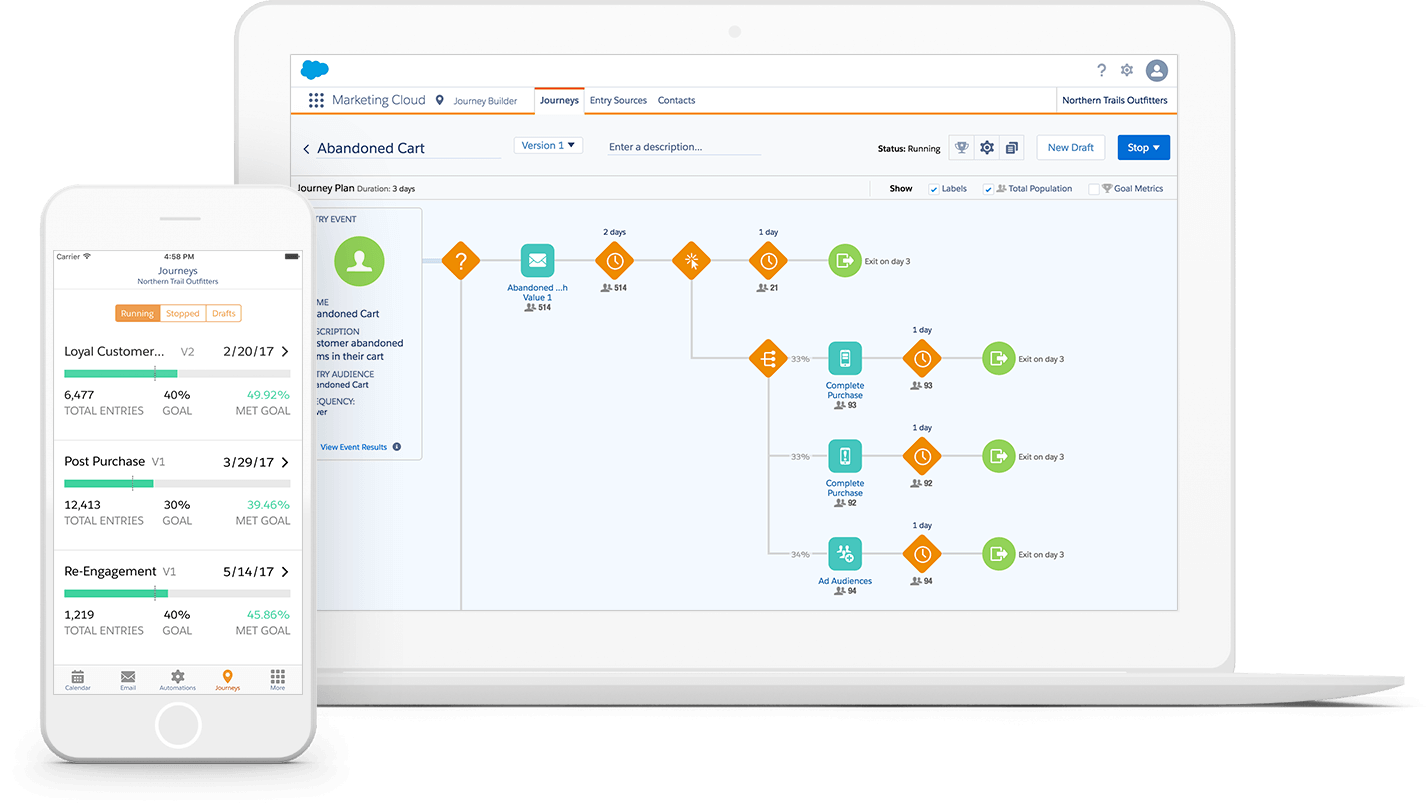Open journey settings gear button
The image size is (1426, 809).
point(987,148)
